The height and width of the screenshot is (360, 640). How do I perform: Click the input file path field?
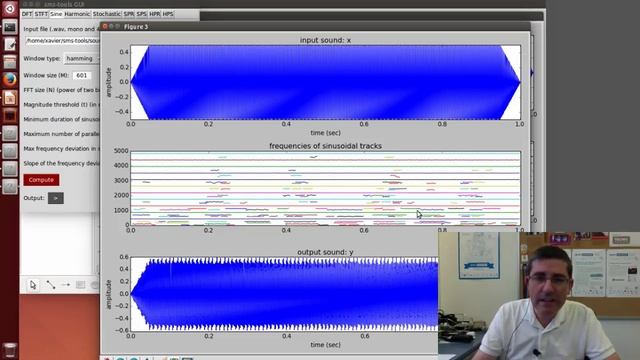point(62,41)
